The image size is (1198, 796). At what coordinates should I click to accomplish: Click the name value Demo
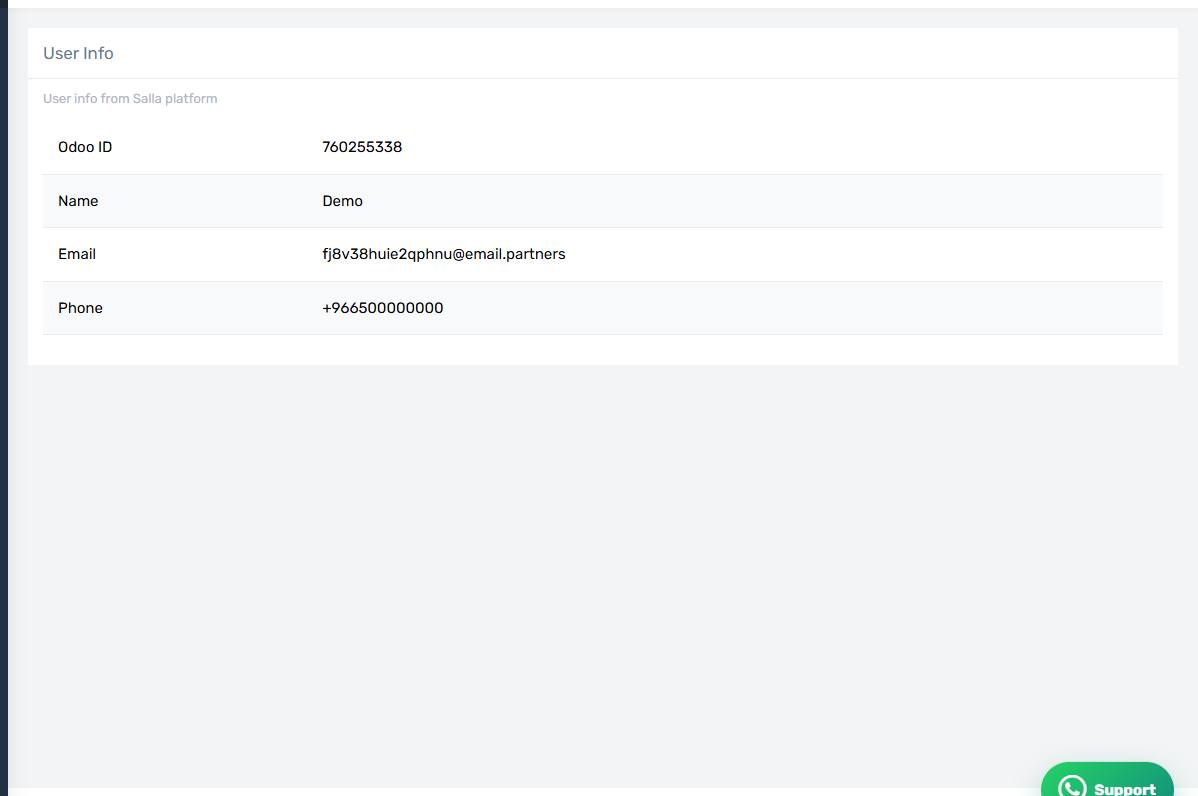click(342, 201)
